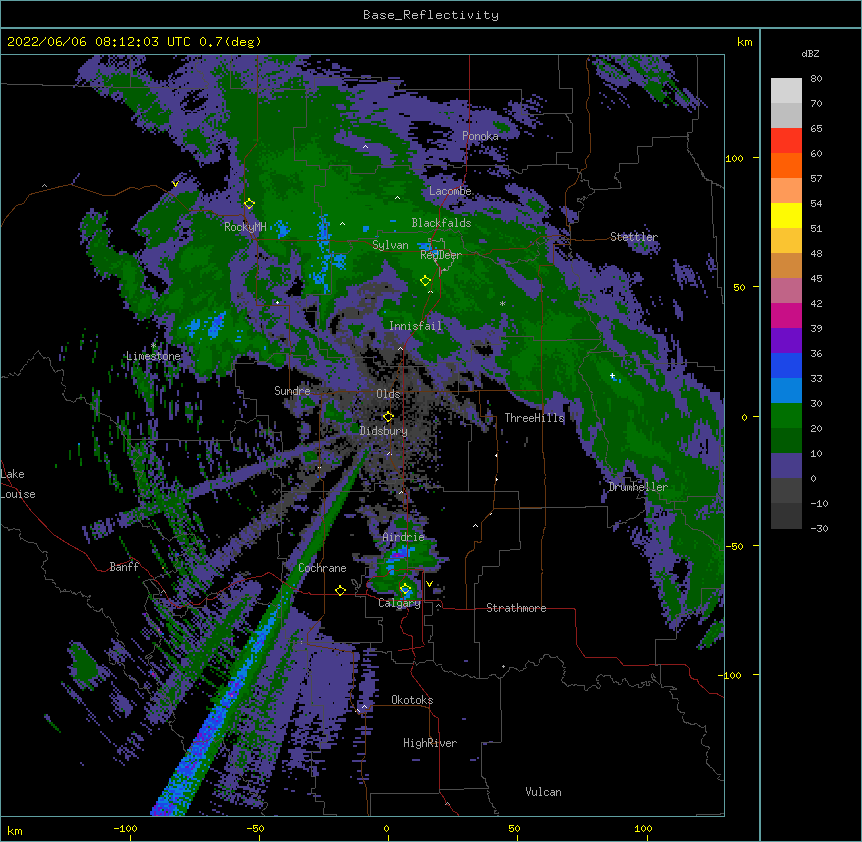Select the purple 39-36 dBZ legend swatch
The width and height of the screenshot is (862, 842).
click(786, 340)
